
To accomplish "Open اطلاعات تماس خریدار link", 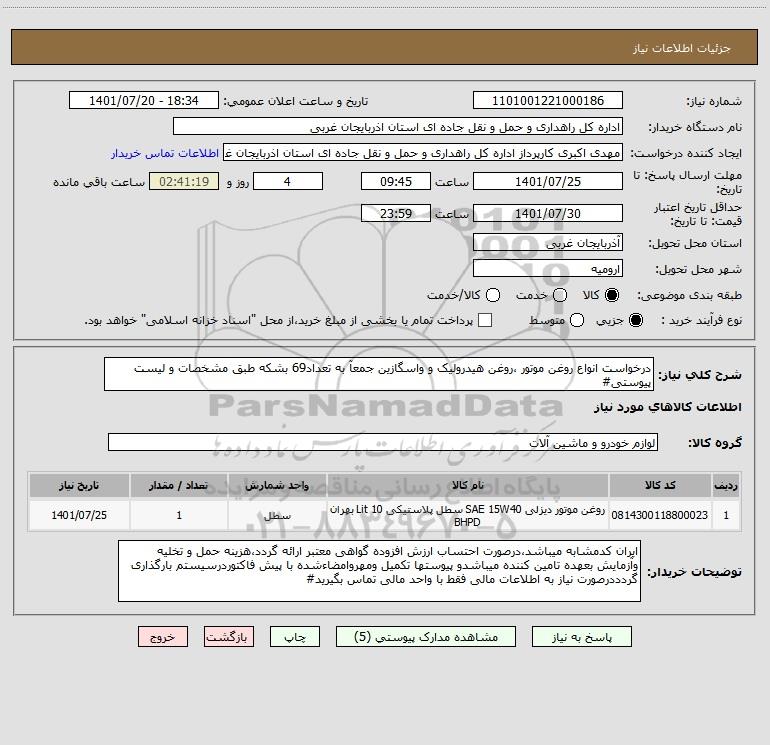I will pyautogui.click(x=165, y=153).
